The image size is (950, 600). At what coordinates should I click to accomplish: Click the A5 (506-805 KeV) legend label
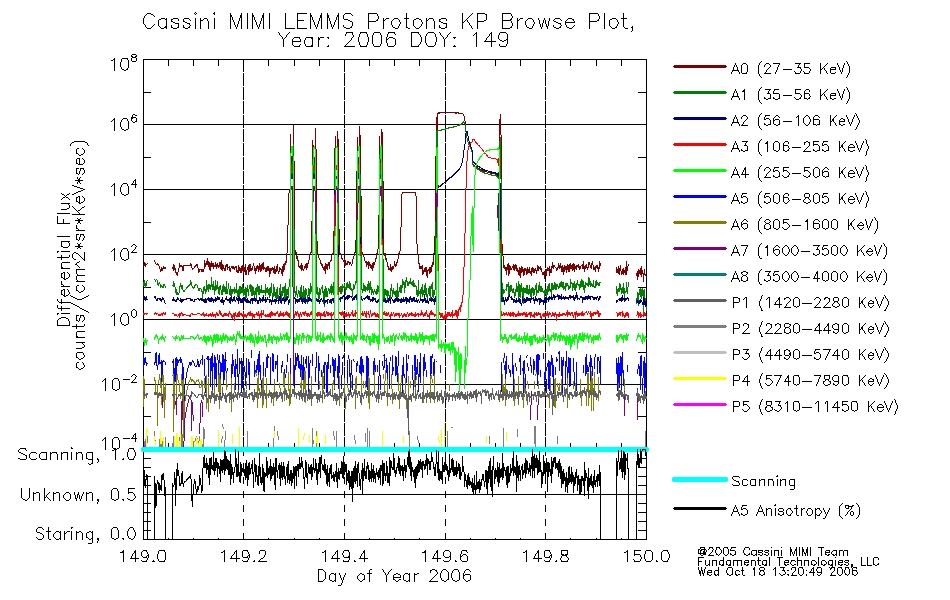point(800,199)
